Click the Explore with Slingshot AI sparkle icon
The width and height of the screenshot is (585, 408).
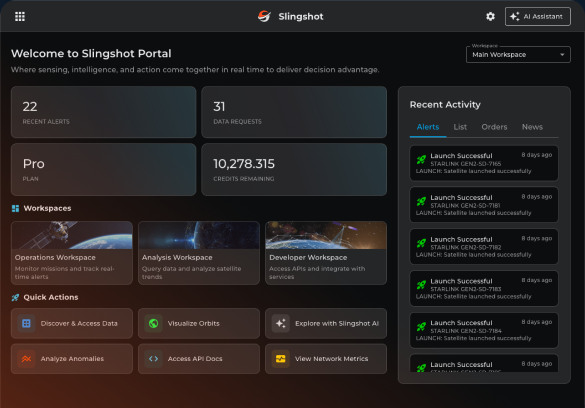pyautogui.click(x=281, y=323)
